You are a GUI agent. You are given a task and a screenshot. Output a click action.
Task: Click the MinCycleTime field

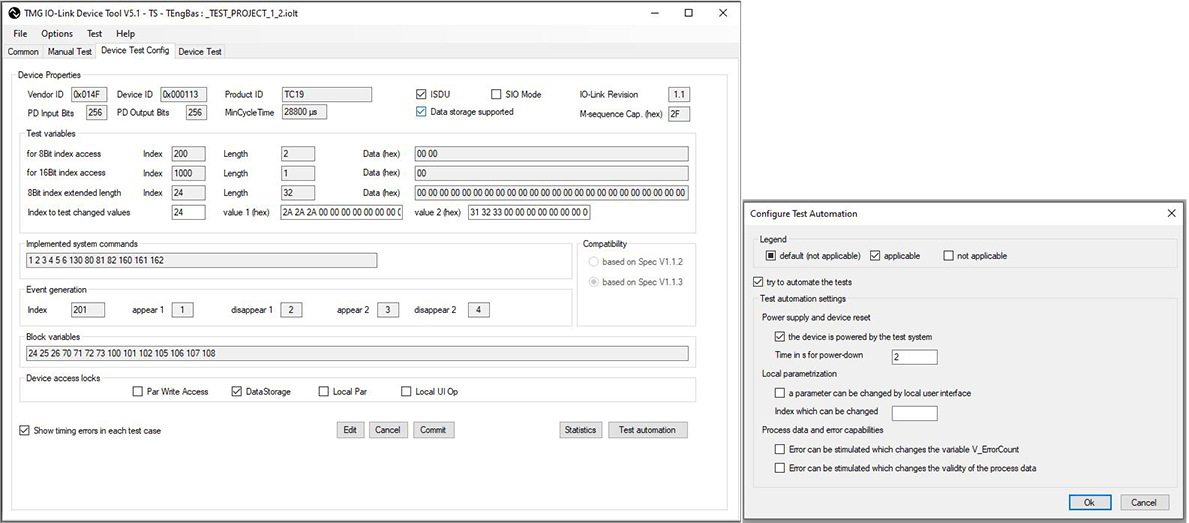(x=303, y=112)
